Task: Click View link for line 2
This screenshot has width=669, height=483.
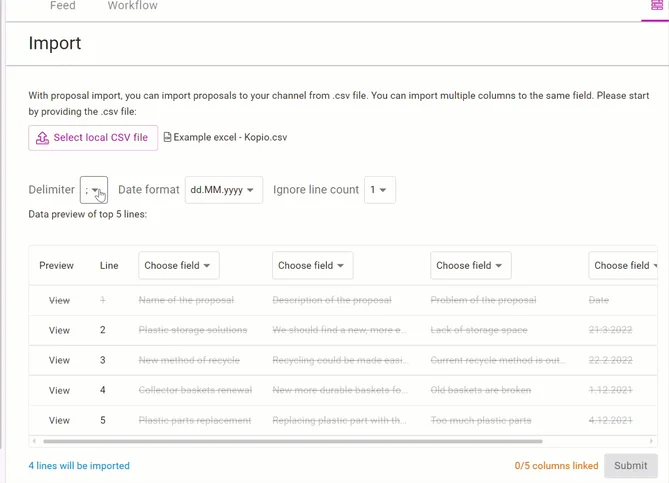Action: click(x=59, y=330)
